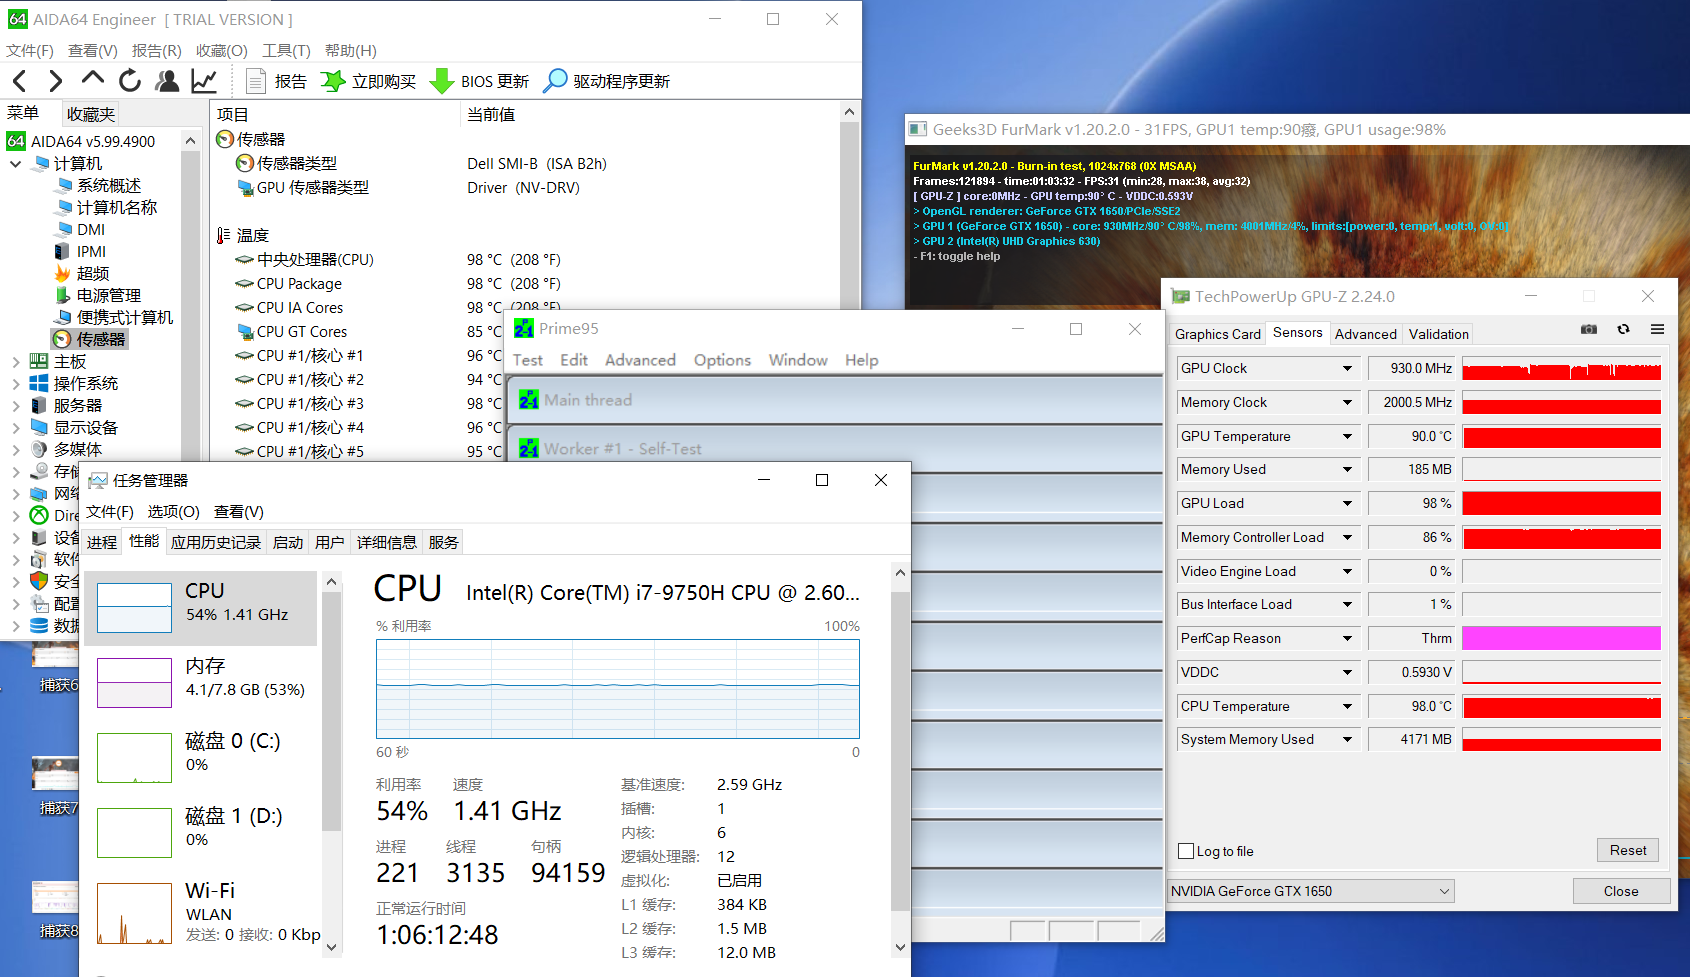Open NVIDIA GeForce GTX 1650 device combo box
Viewport: 1690px width, 977px height.
tap(1310, 891)
